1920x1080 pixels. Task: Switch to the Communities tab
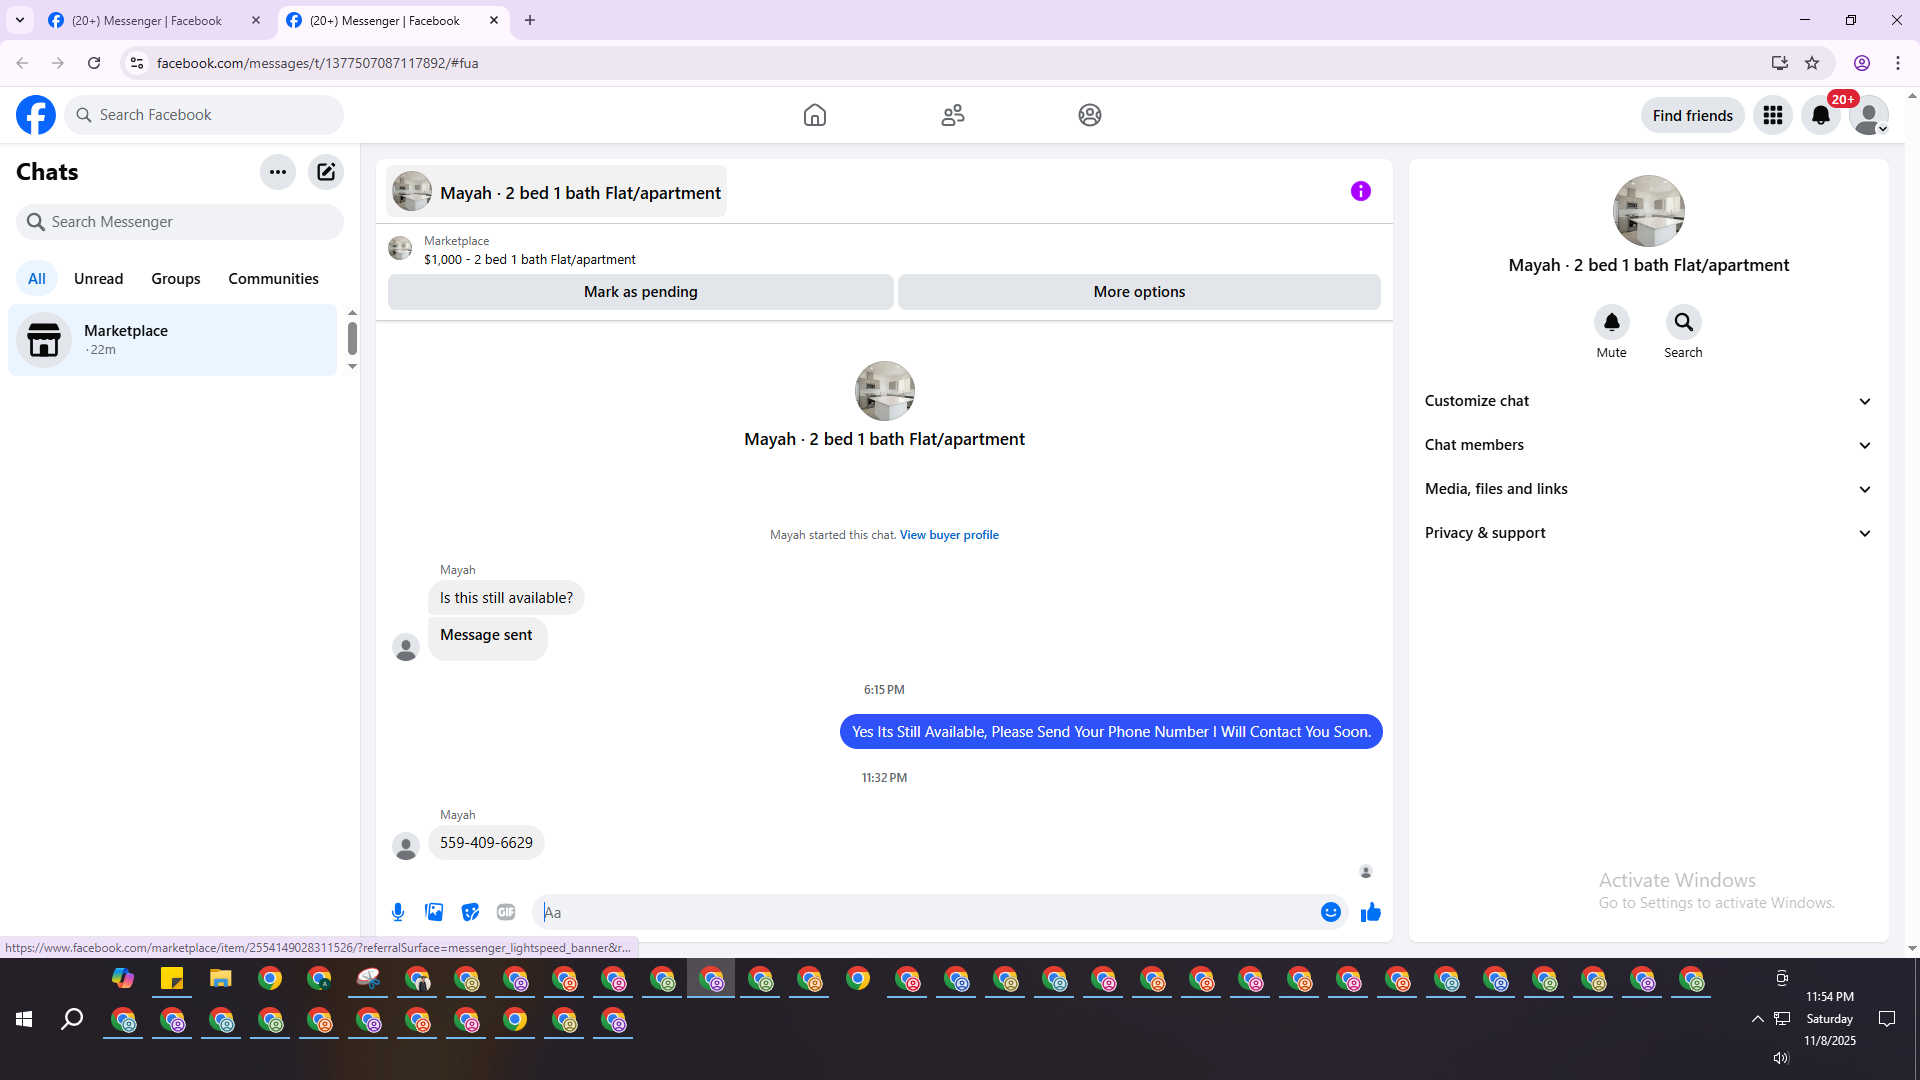point(273,279)
